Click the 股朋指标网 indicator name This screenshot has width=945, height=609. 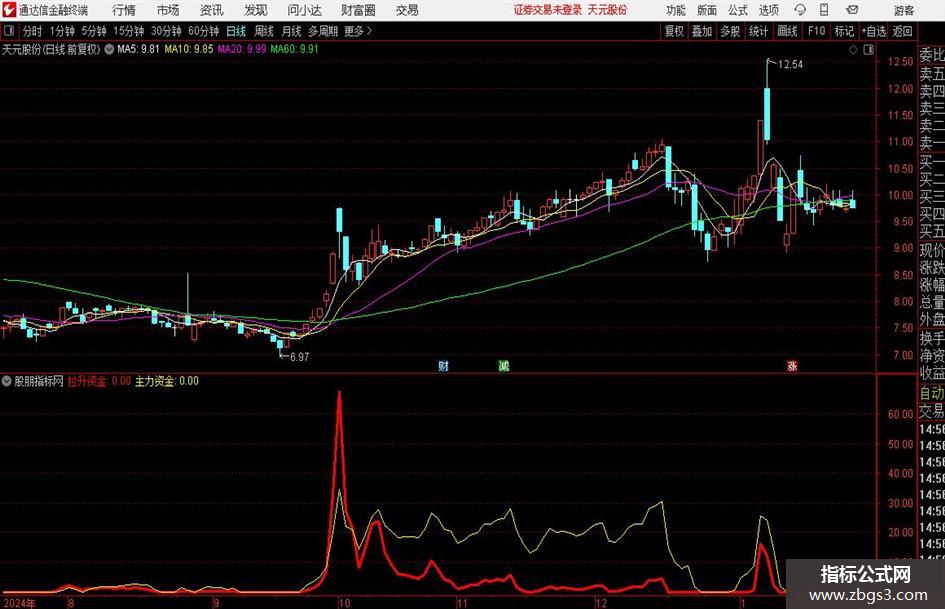[39, 381]
